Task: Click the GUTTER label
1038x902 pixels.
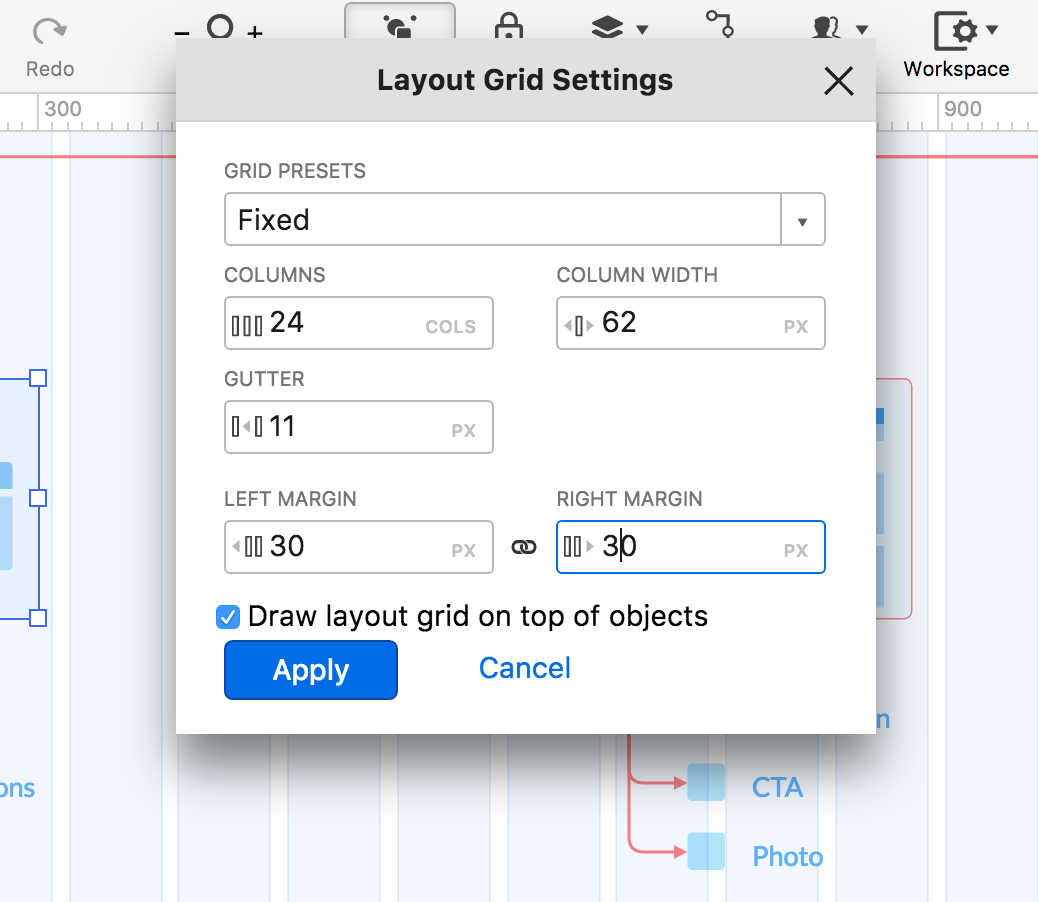Action: (264, 379)
